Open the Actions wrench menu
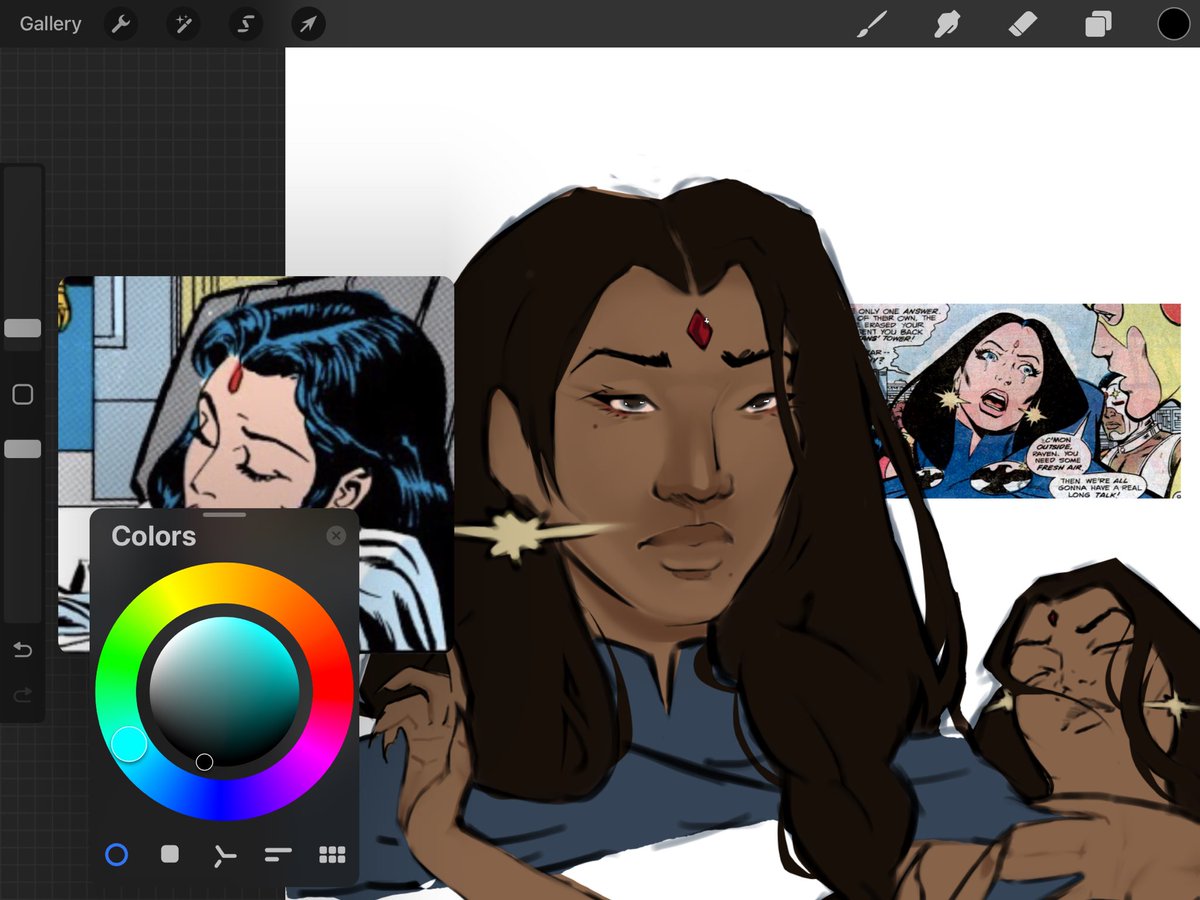Image resolution: width=1200 pixels, height=900 pixels. coord(121,24)
